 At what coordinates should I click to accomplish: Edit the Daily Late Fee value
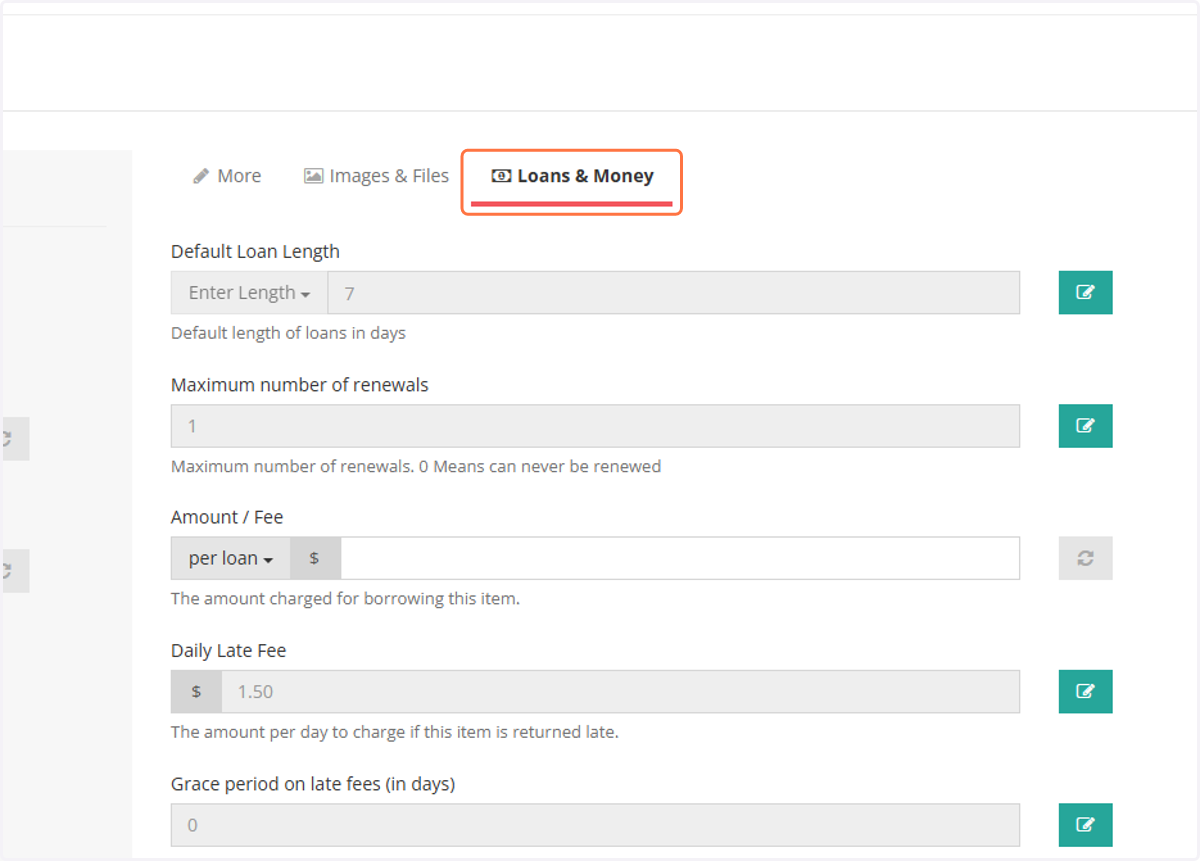(x=1085, y=692)
